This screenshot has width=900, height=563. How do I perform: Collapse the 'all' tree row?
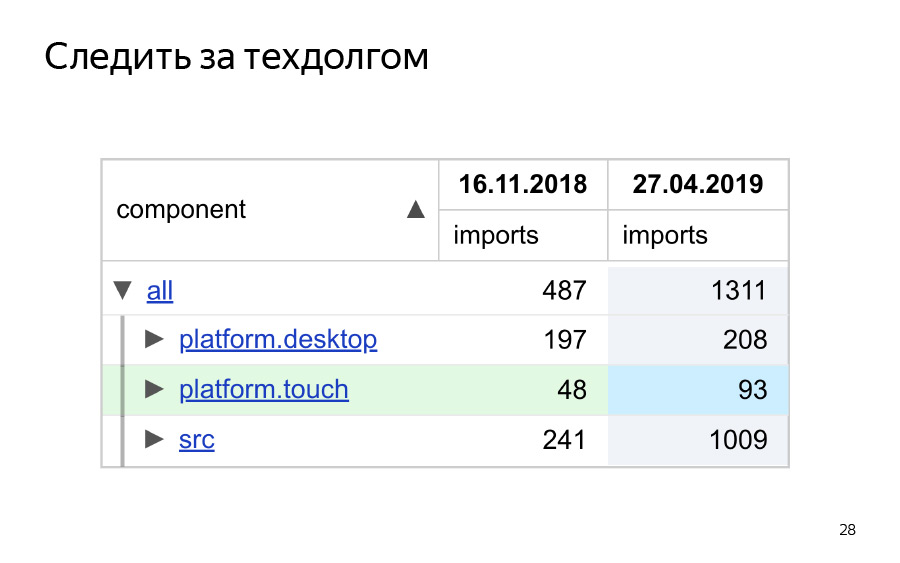123,290
